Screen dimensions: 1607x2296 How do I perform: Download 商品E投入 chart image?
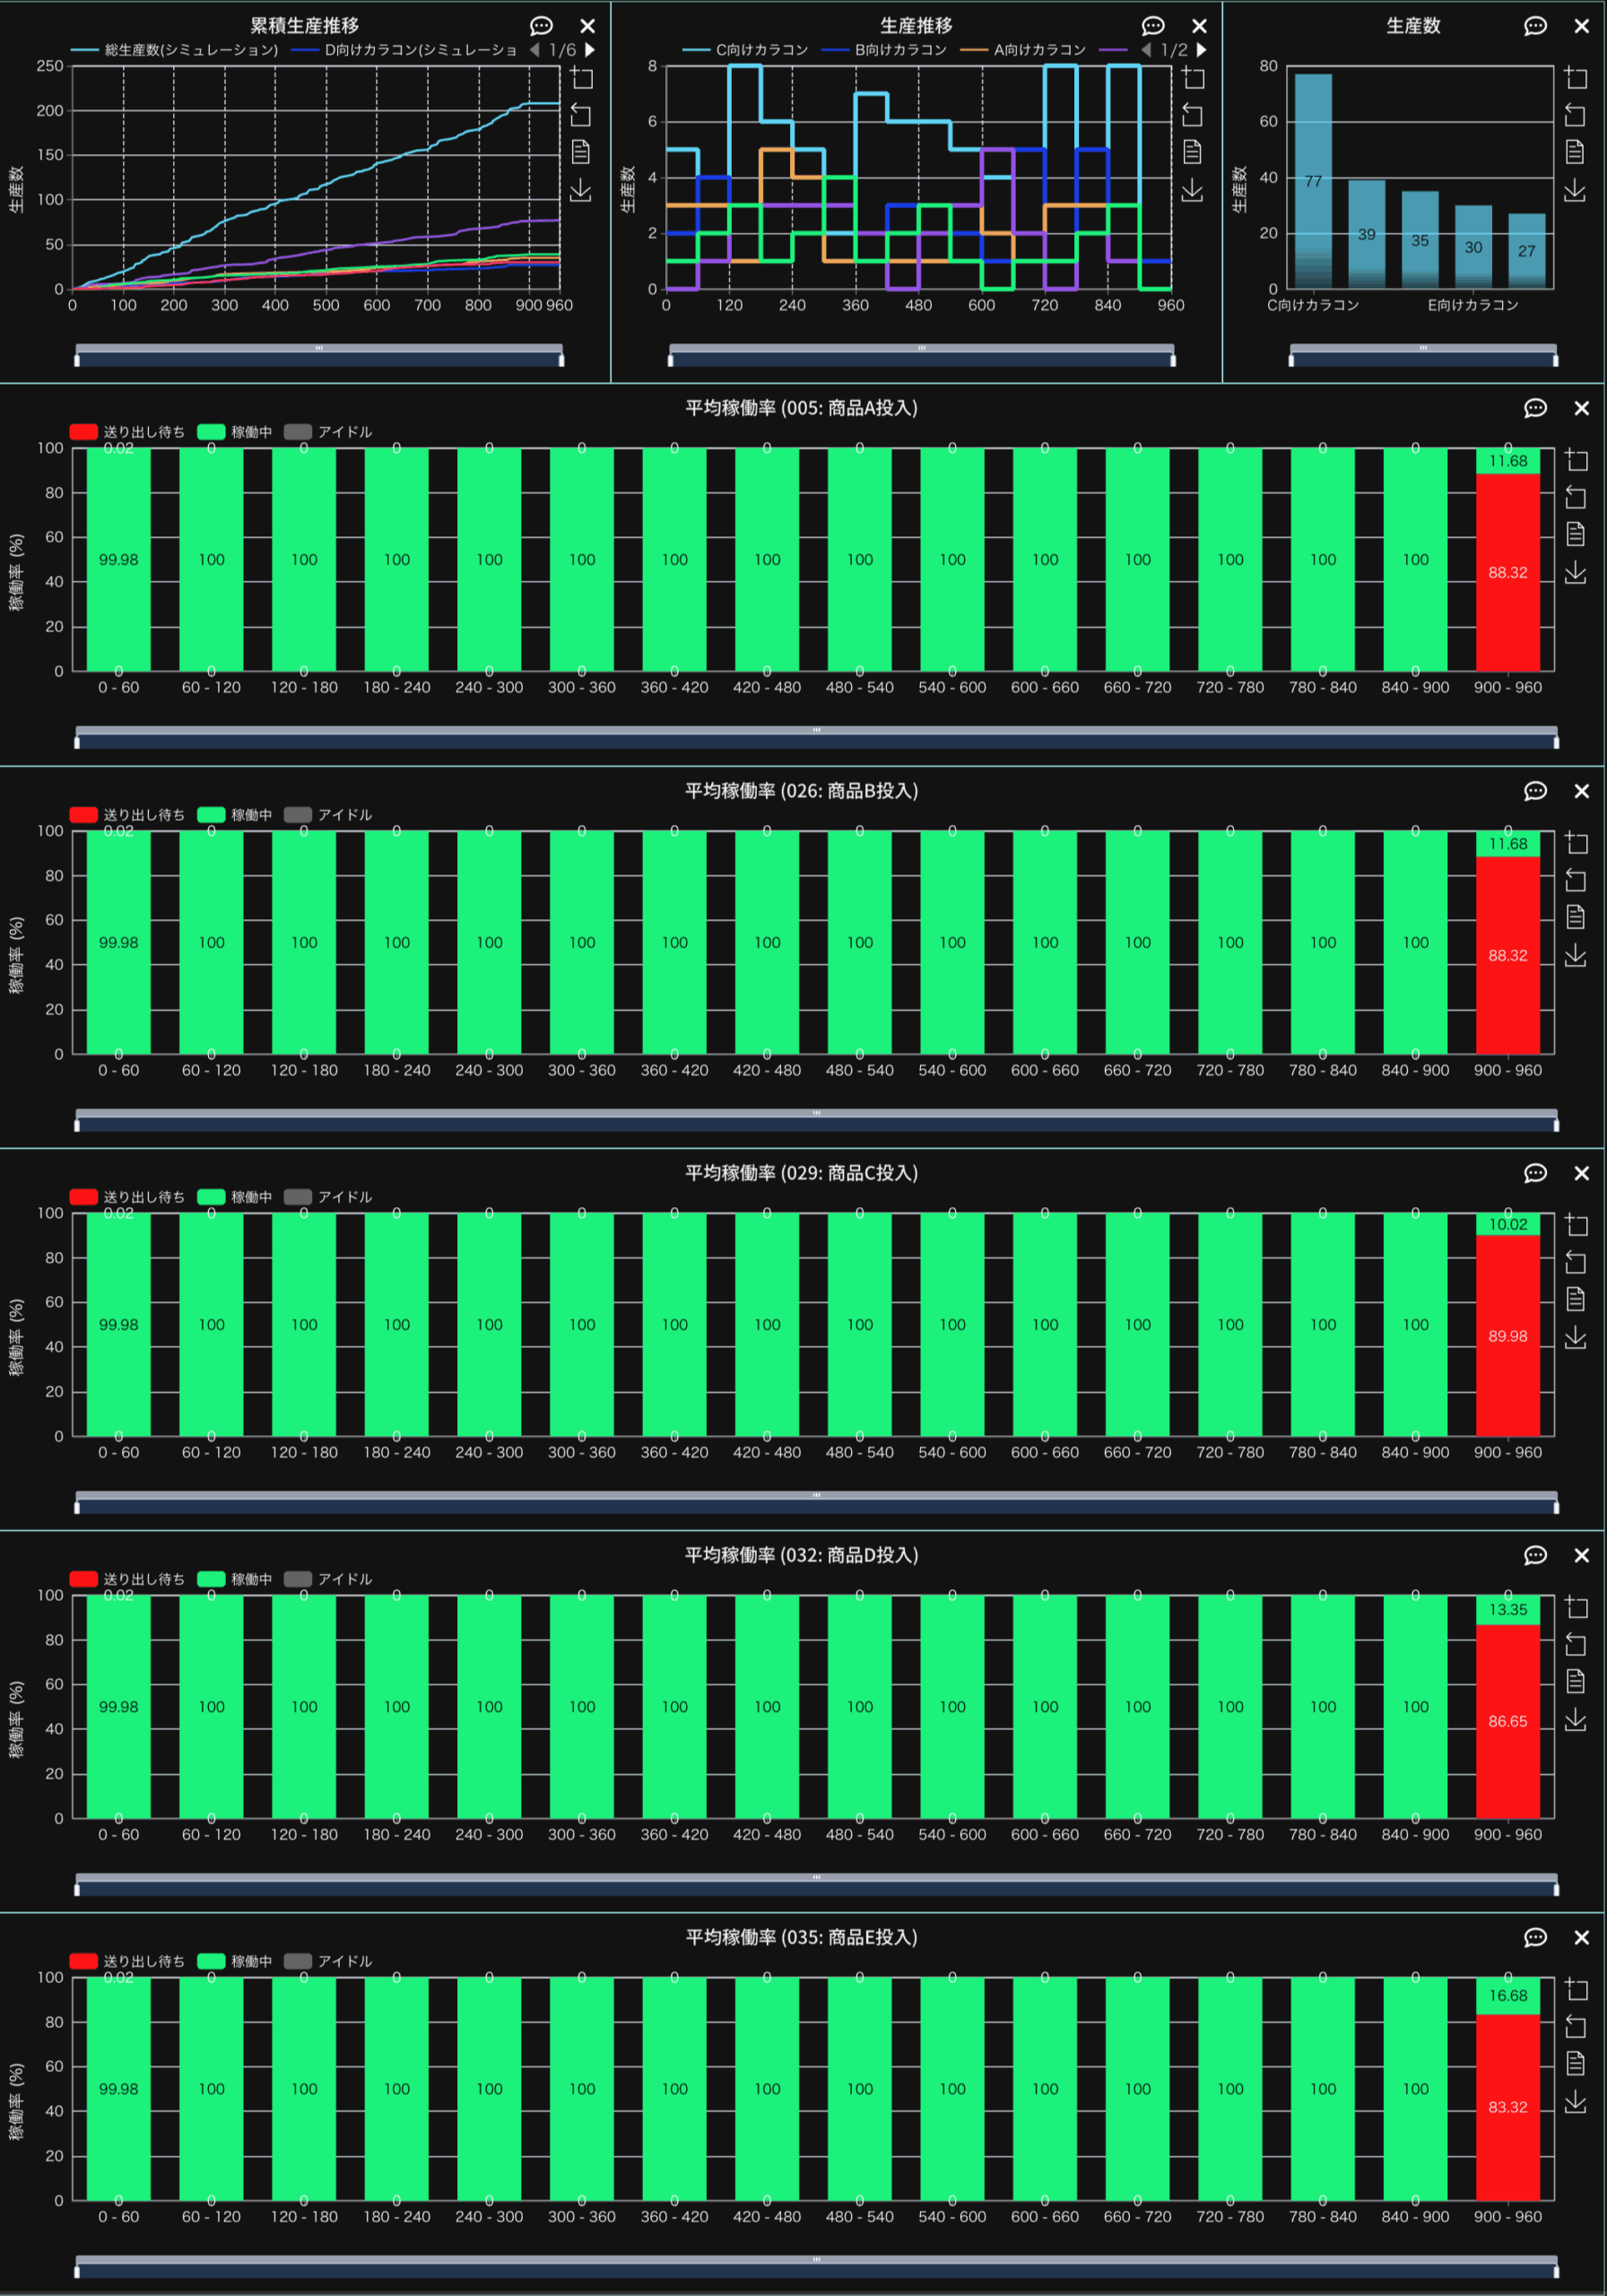pyautogui.click(x=1575, y=2101)
